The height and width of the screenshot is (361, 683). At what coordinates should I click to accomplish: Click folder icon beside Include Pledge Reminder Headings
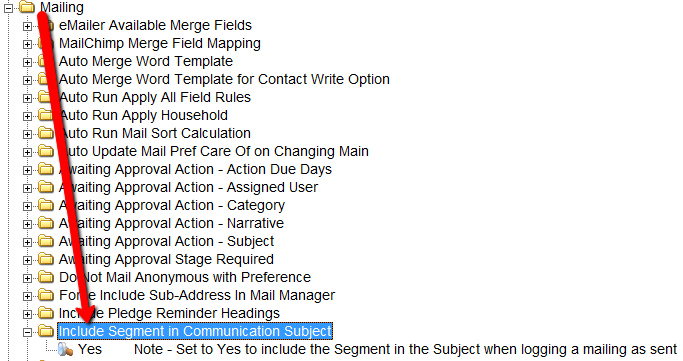click(x=46, y=313)
